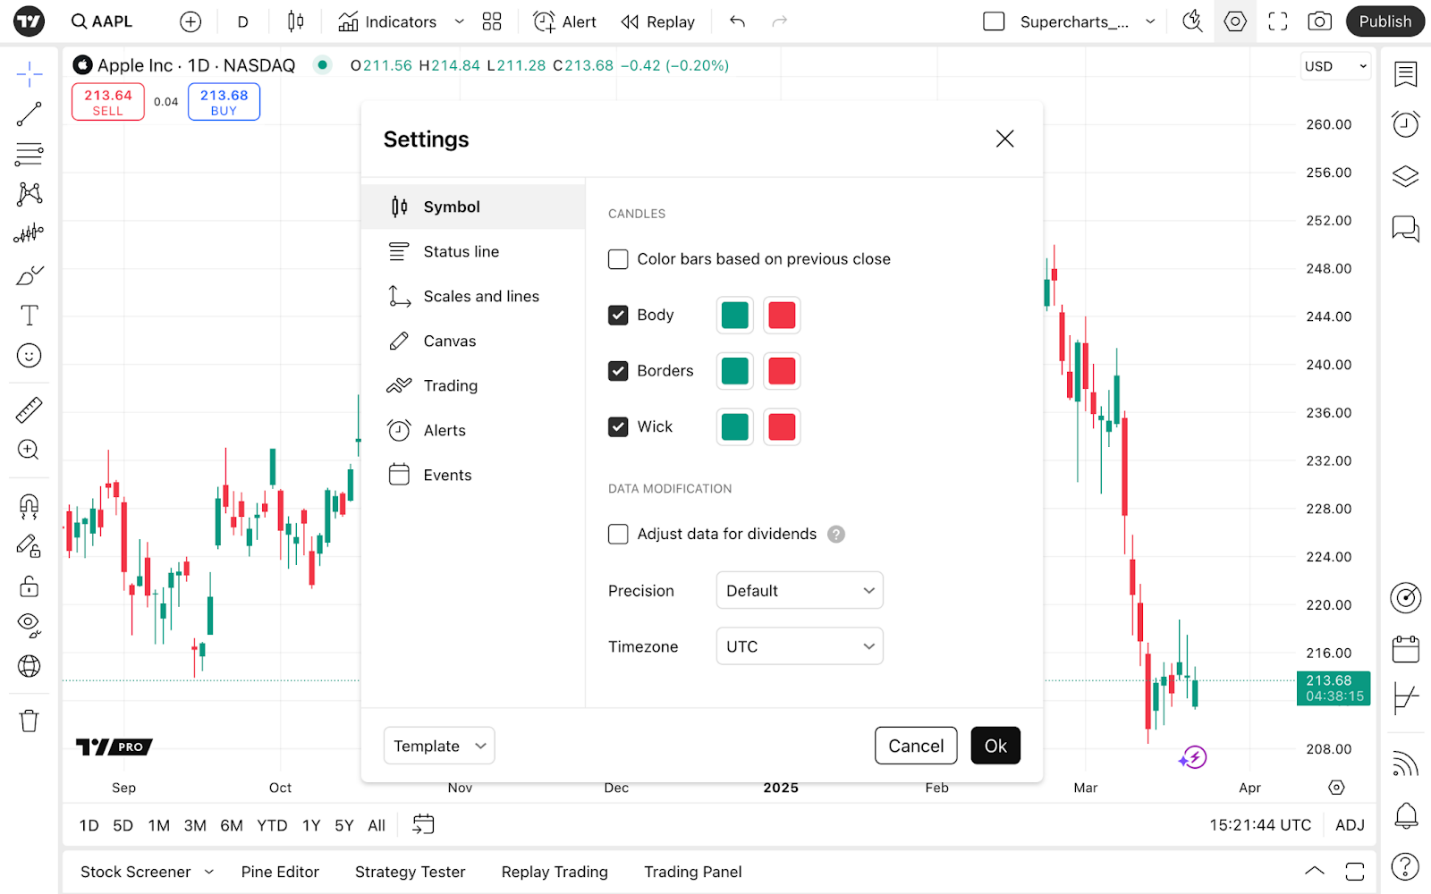Uncheck the Wick checkbox

[x=618, y=427]
